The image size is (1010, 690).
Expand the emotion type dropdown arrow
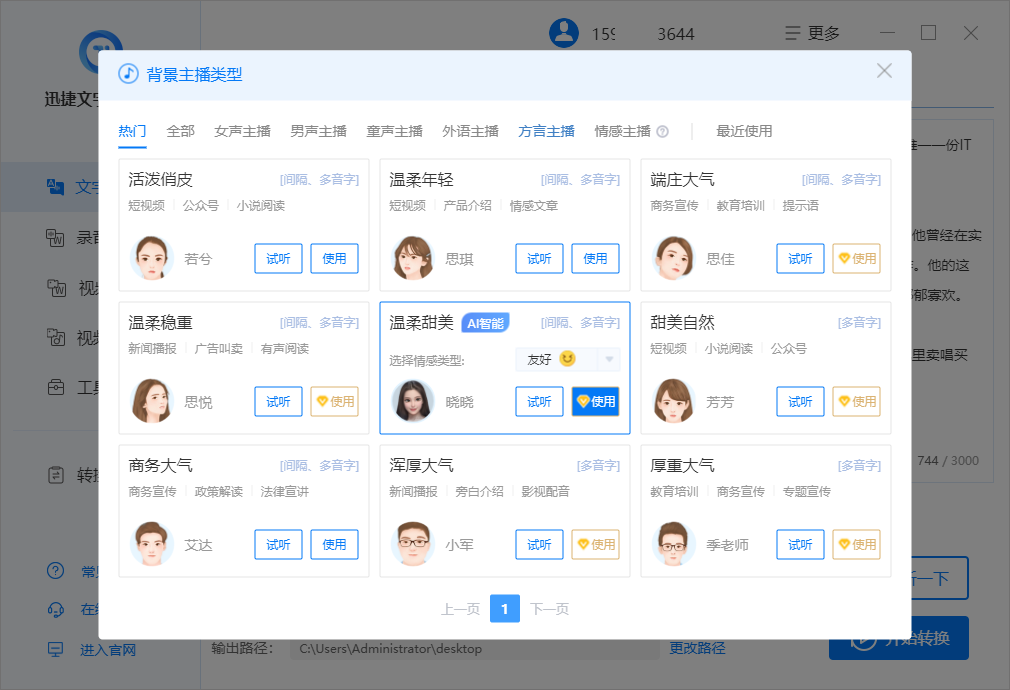[x=609, y=359]
